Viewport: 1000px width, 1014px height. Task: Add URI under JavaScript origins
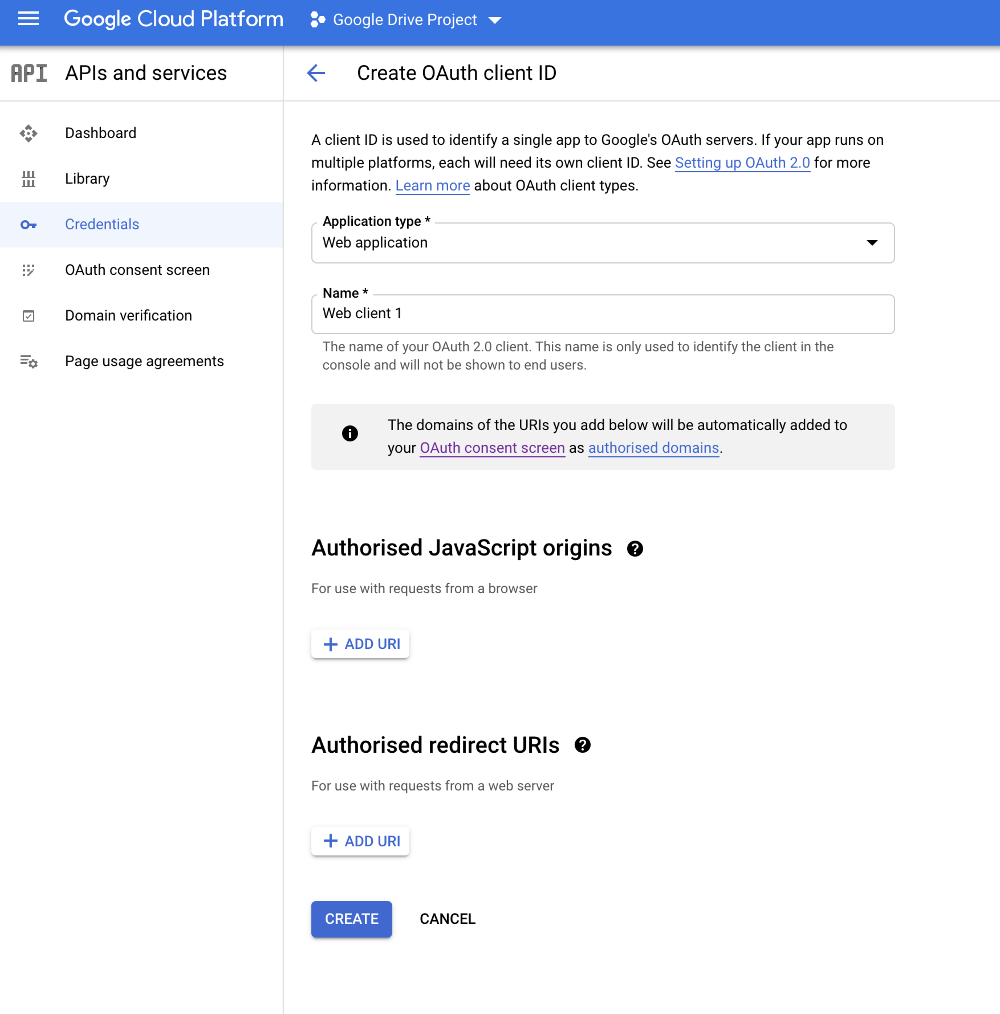tap(360, 644)
